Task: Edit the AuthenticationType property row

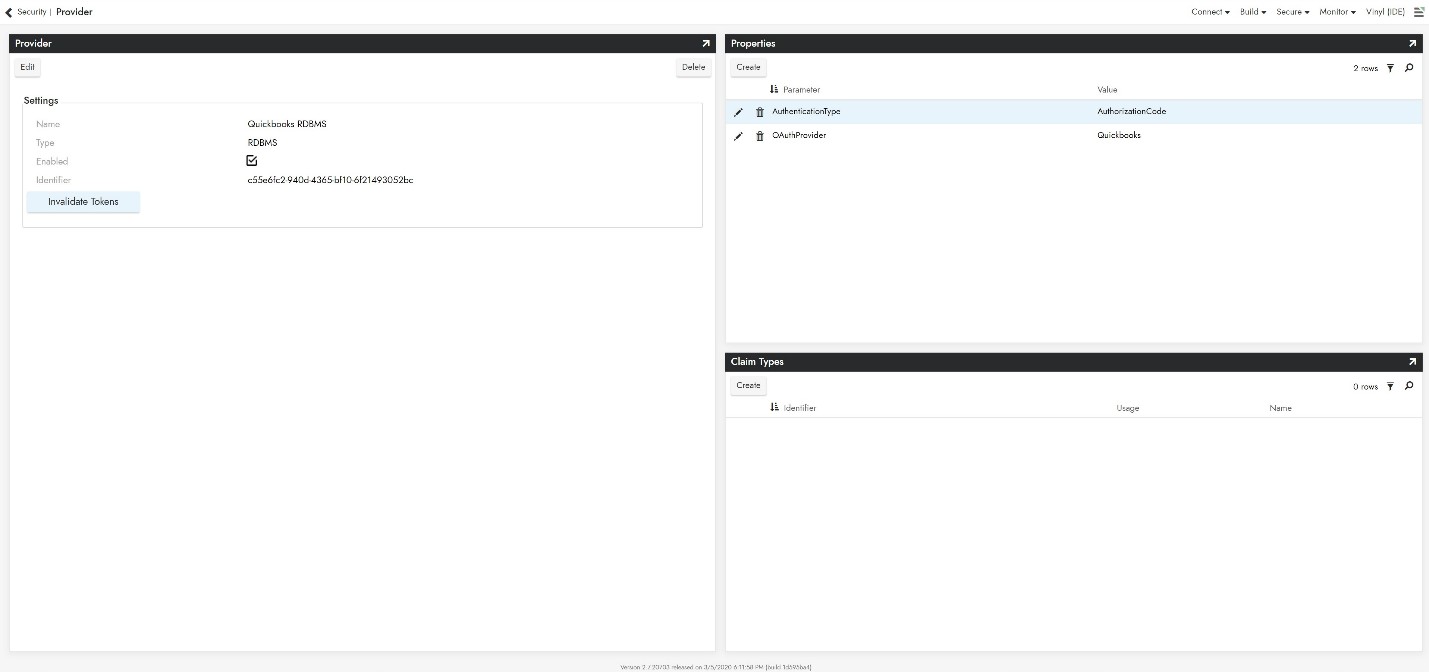Action: [x=738, y=112]
